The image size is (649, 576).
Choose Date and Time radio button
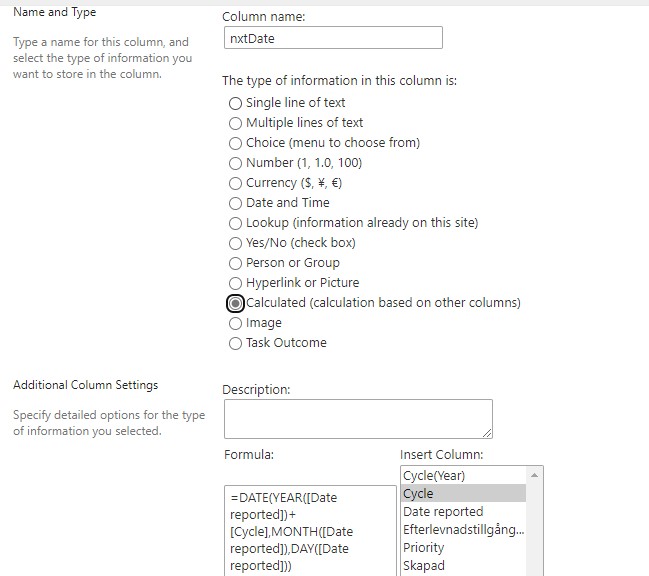[235, 203]
